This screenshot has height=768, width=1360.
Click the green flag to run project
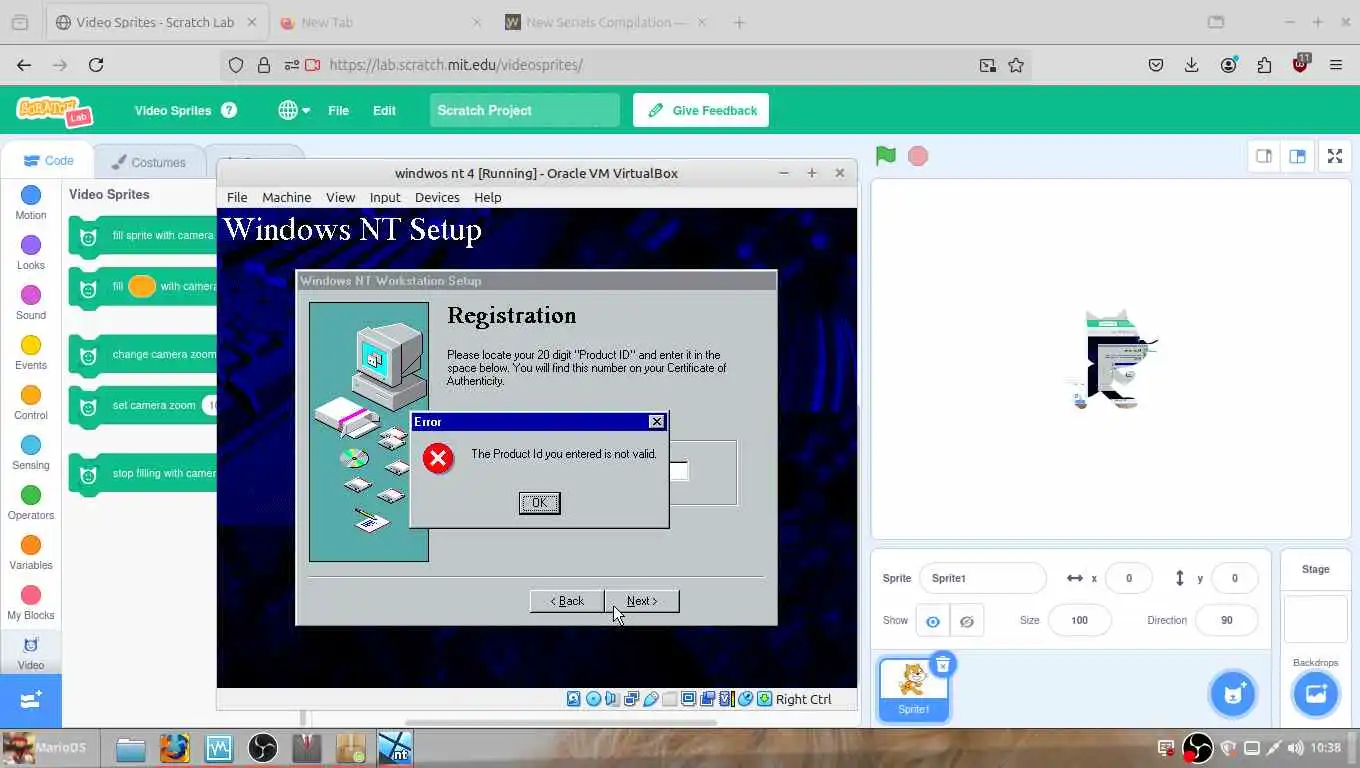click(x=885, y=156)
